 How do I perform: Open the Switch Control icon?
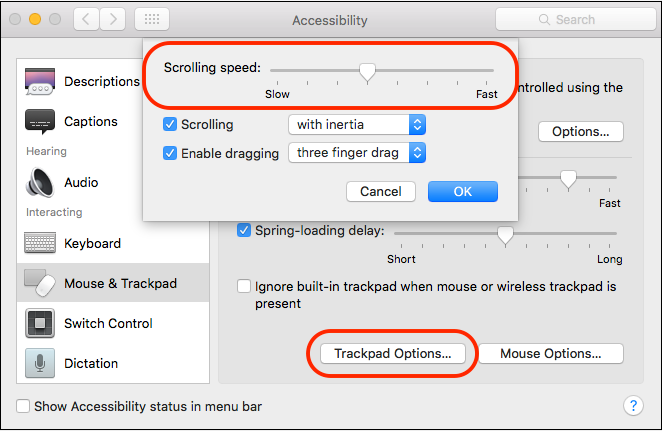click(x=40, y=323)
